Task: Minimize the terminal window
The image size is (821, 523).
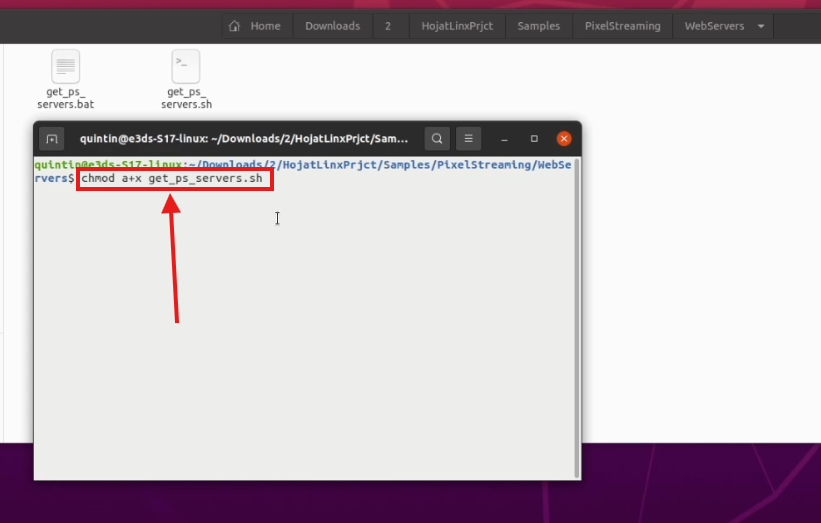Action: tap(504, 139)
